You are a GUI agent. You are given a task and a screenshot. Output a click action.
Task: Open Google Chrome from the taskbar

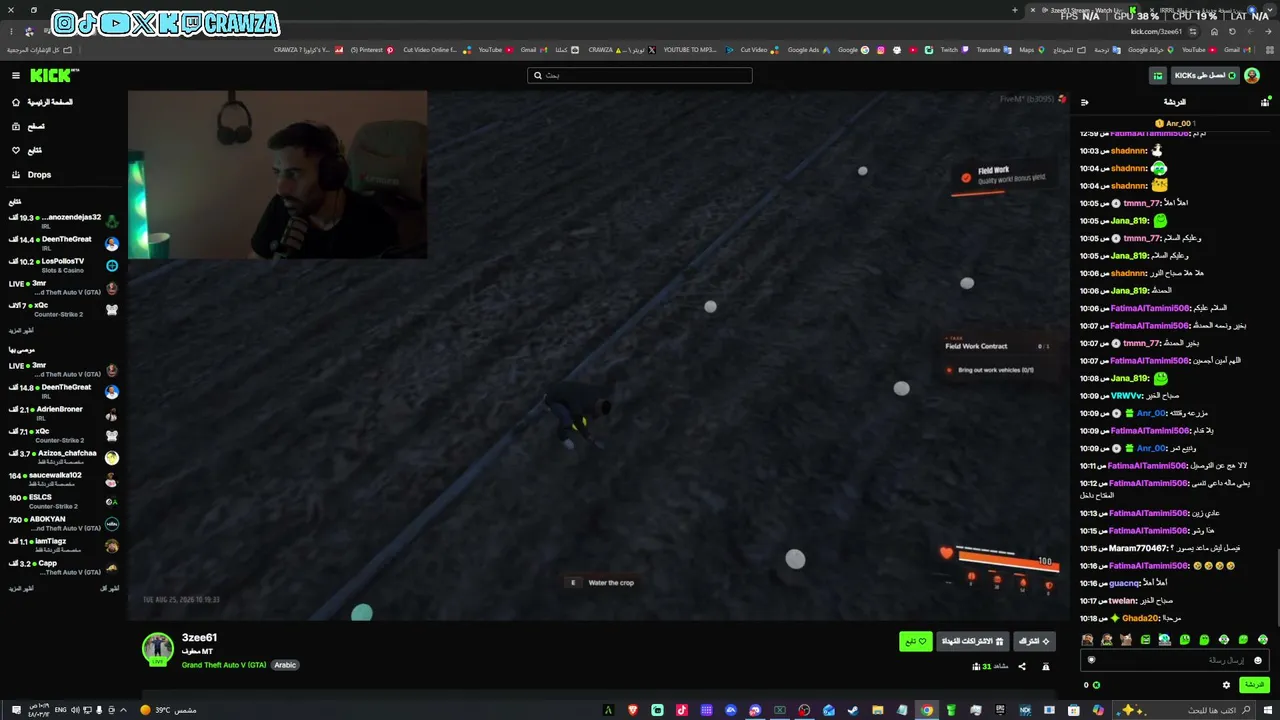click(x=927, y=710)
